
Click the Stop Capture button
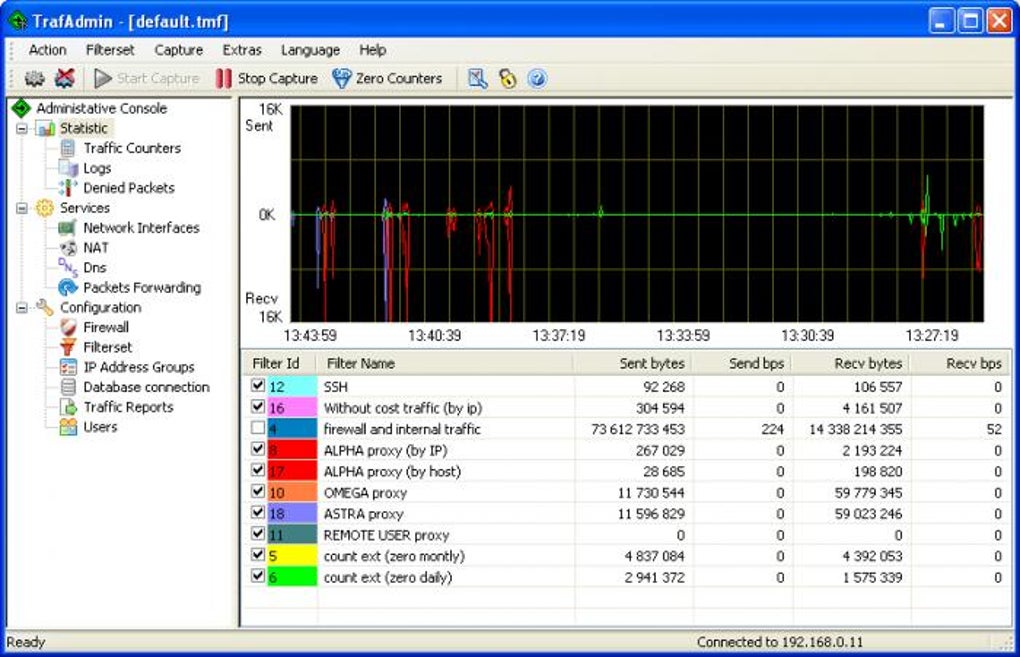267,79
